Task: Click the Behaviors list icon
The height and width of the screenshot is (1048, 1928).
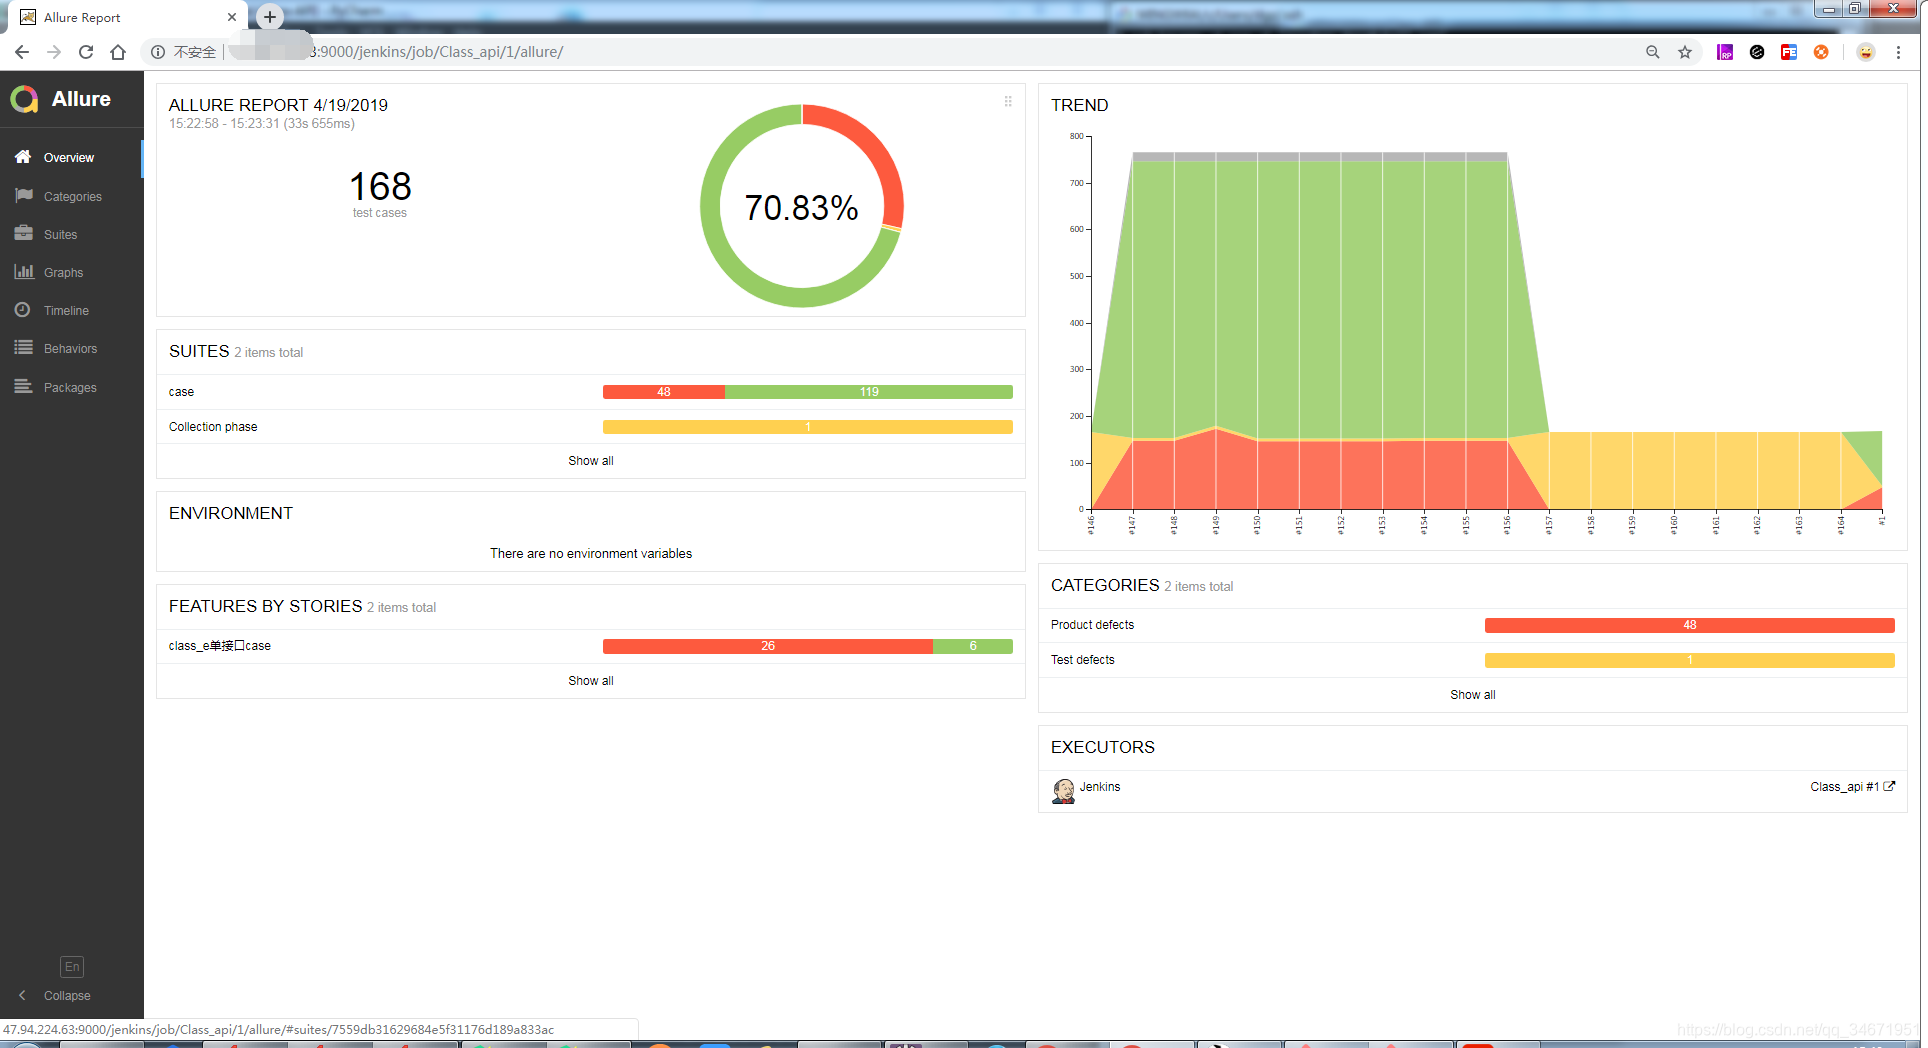Action: click(24, 348)
